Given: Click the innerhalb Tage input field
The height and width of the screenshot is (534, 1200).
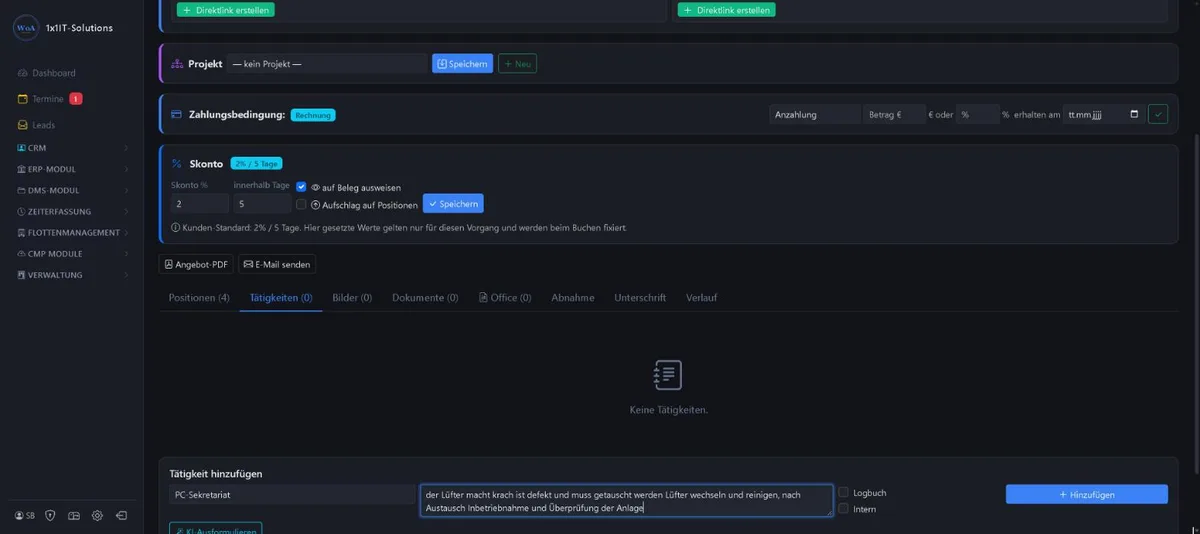Looking at the screenshot, I should [x=262, y=204].
